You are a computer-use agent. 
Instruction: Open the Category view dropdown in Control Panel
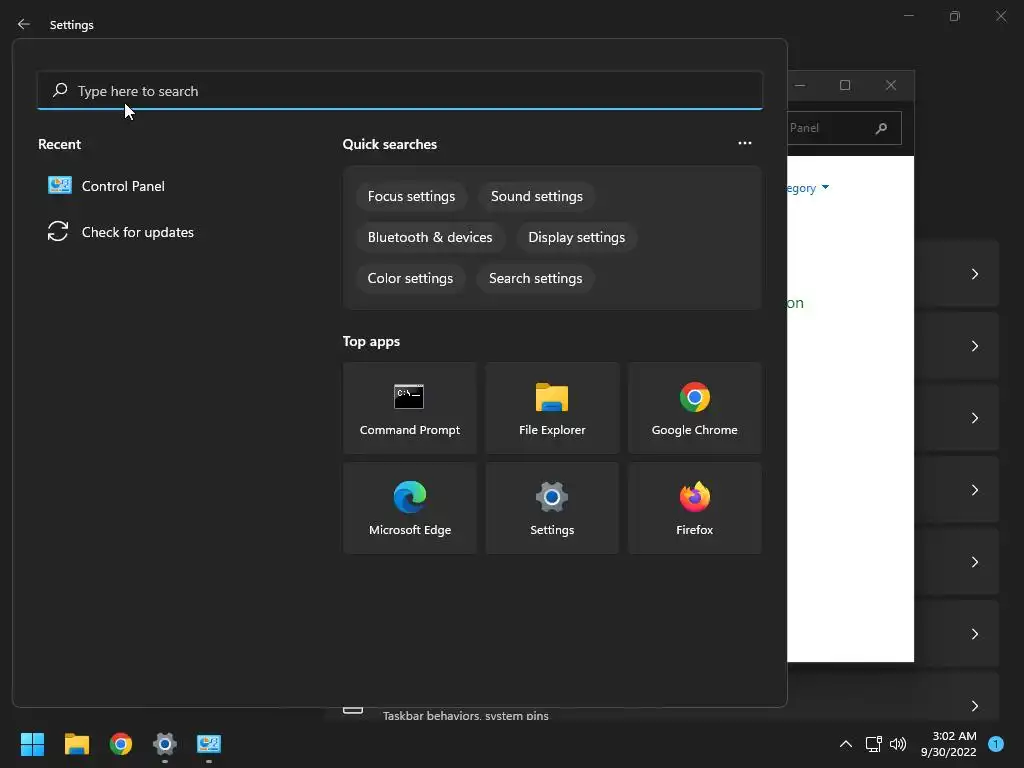click(808, 188)
